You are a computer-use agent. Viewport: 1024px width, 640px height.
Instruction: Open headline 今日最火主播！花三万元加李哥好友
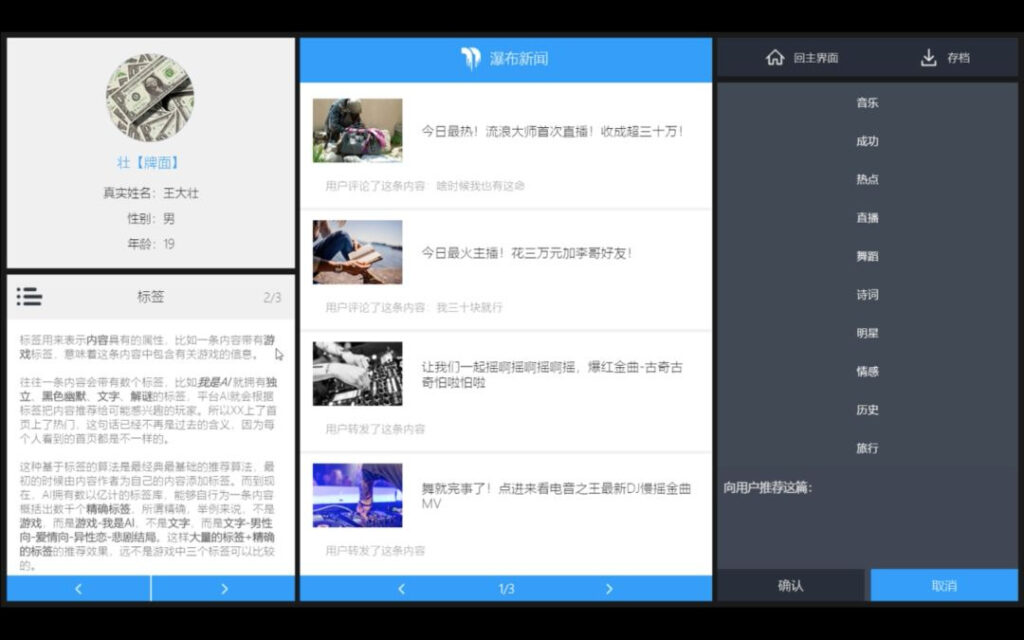(526, 253)
